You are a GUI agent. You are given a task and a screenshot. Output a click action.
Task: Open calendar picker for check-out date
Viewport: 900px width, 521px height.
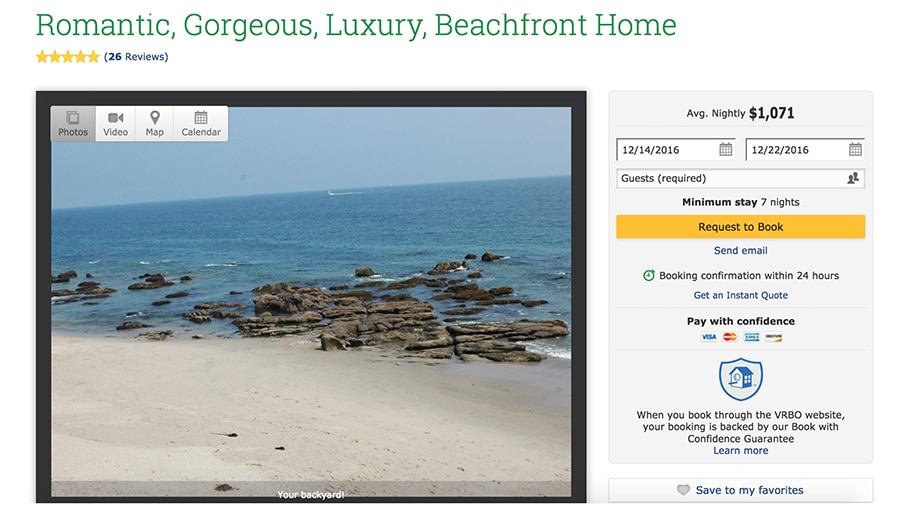[855, 150]
